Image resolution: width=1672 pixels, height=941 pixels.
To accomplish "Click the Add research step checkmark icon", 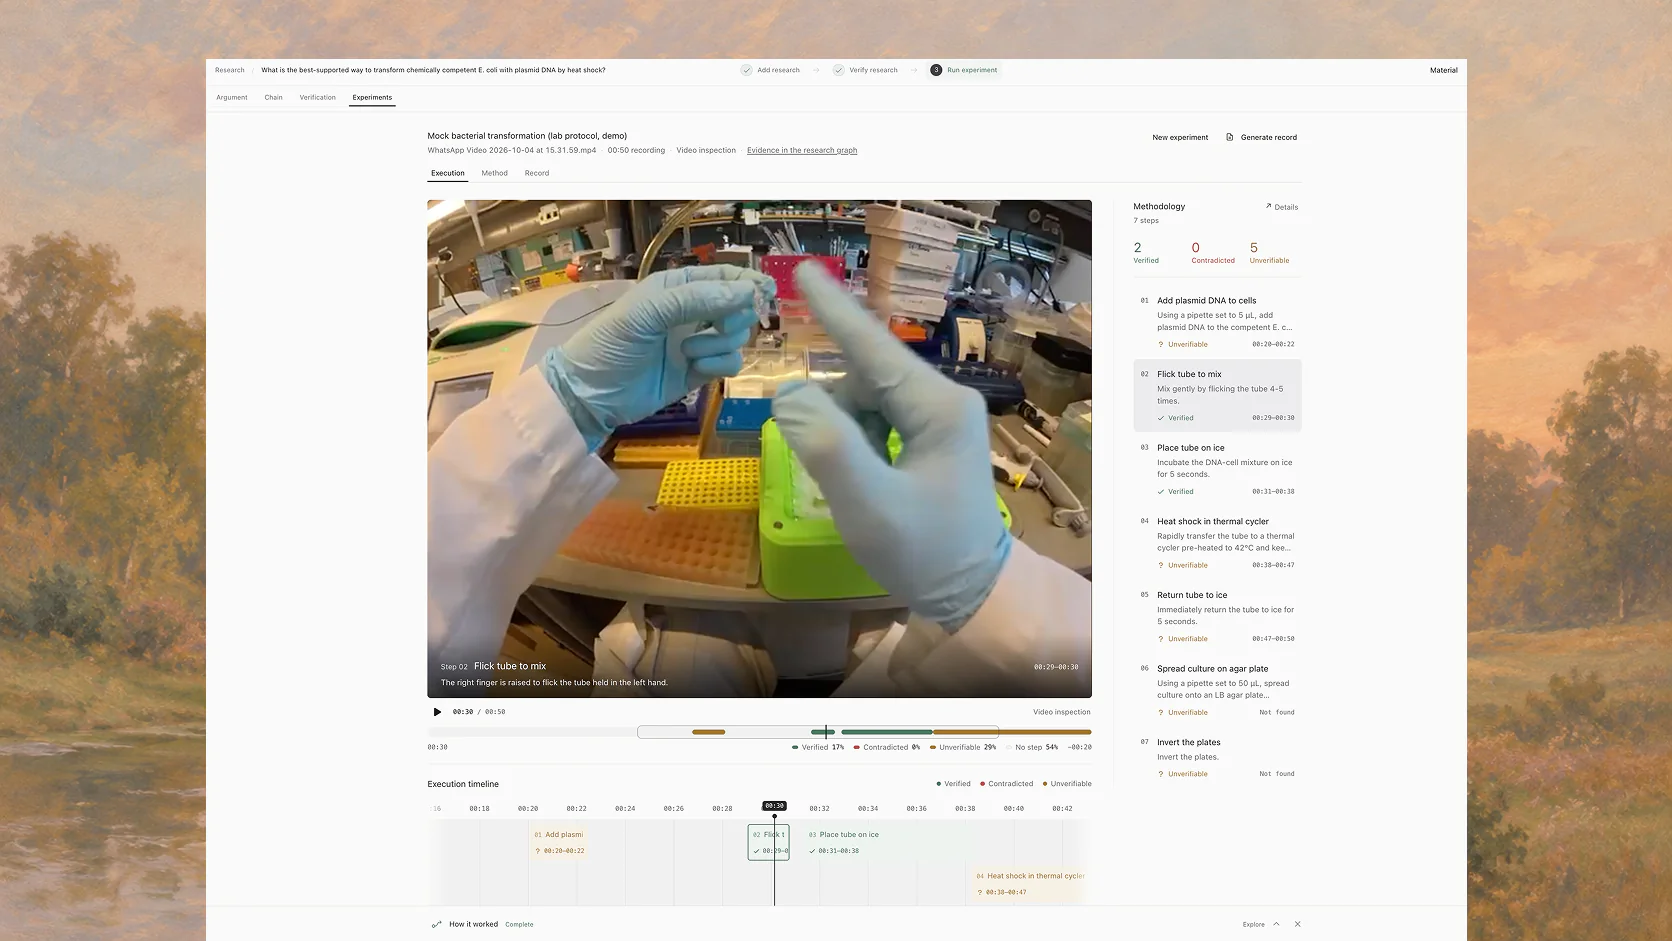I will [747, 70].
